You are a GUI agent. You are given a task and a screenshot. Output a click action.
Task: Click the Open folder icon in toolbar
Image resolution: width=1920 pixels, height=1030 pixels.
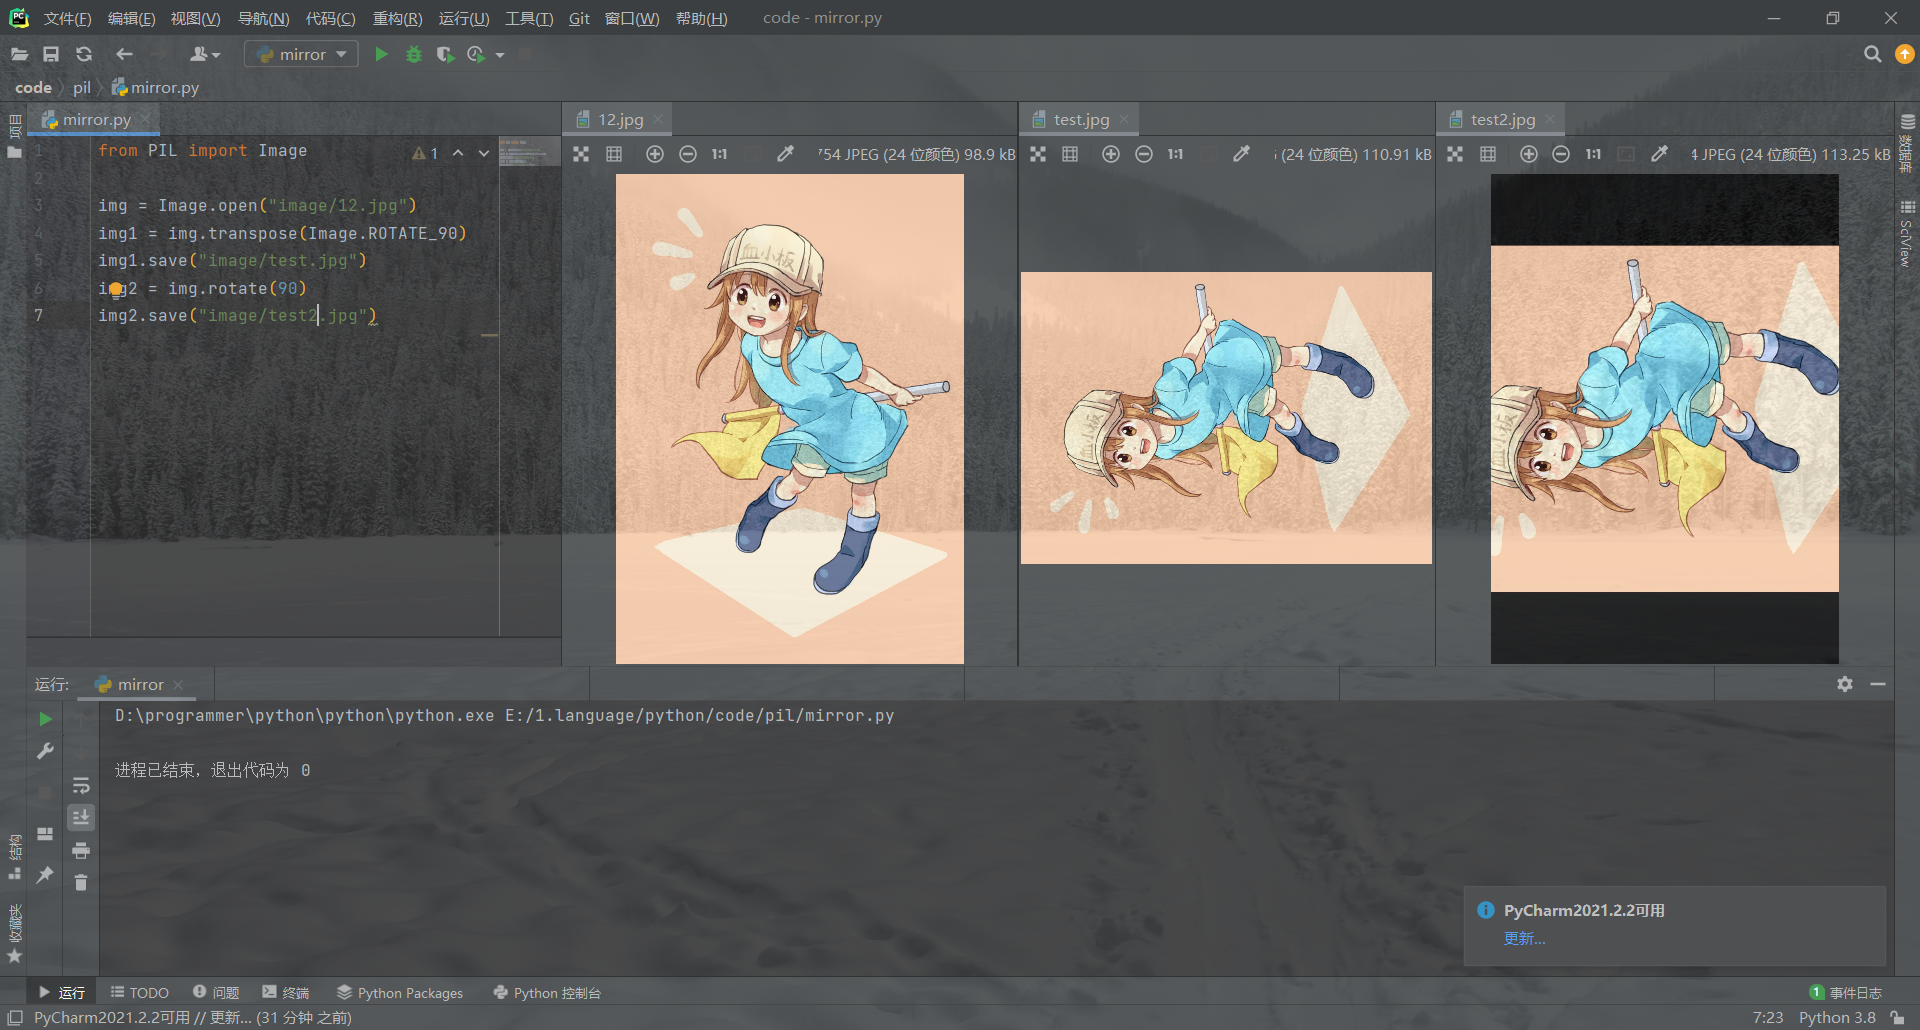tap(19, 55)
